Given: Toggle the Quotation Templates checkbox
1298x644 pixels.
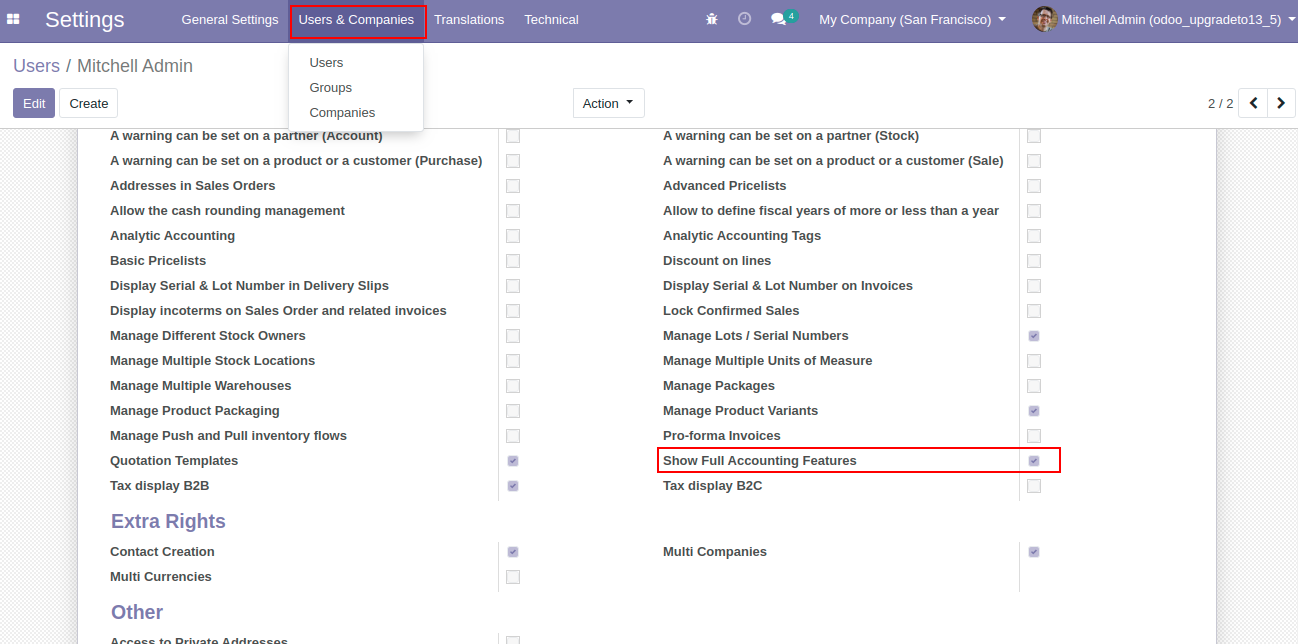Looking at the screenshot, I should (x=513, y=461).
